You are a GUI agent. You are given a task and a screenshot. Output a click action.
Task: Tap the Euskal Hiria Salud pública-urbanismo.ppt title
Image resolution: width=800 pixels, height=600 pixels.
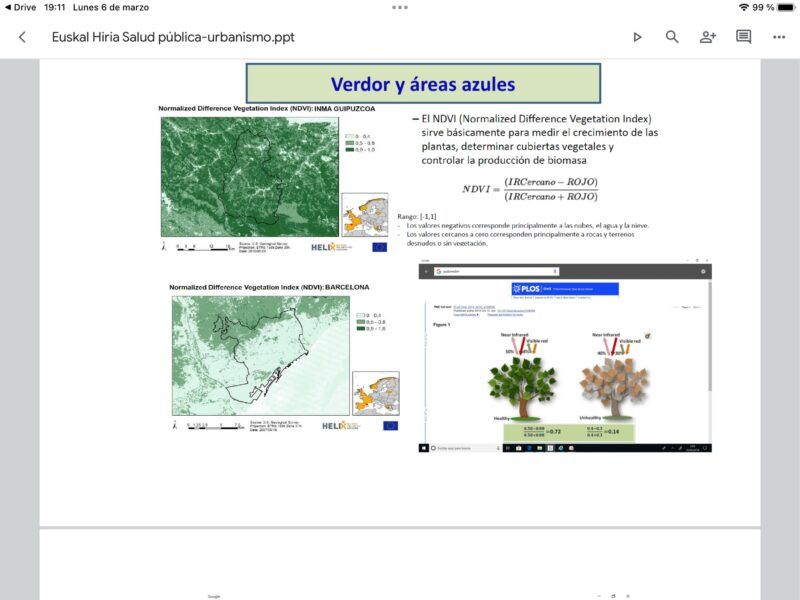[173, 37]
